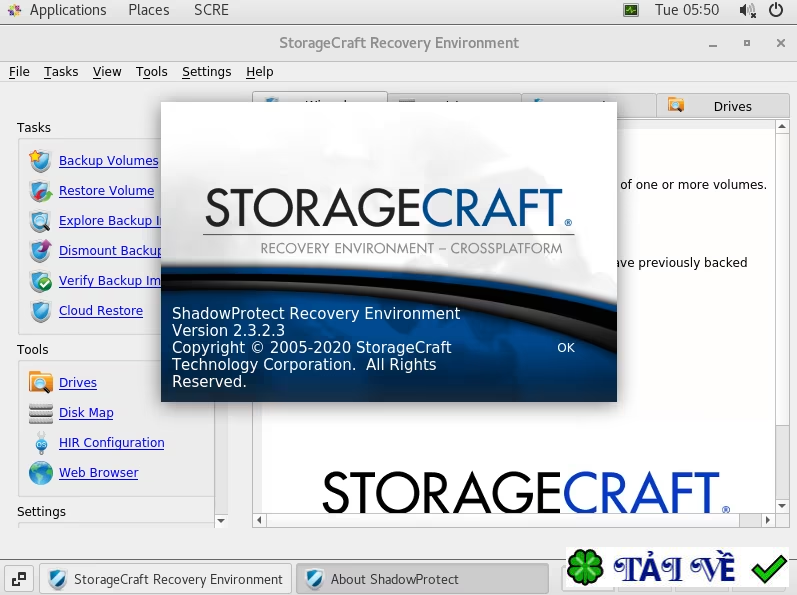Click the Cloud Restore shield icon
Screen dimensions: 797x595
[40, 311]
